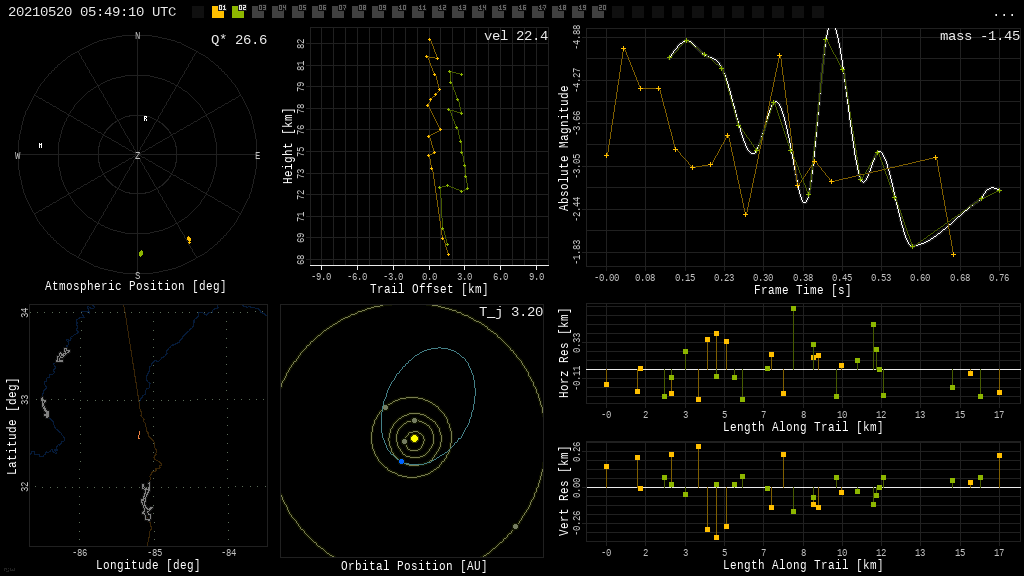1024x576 pixels.
Task: Select the orange station 01 box
Action: [218, 12]
